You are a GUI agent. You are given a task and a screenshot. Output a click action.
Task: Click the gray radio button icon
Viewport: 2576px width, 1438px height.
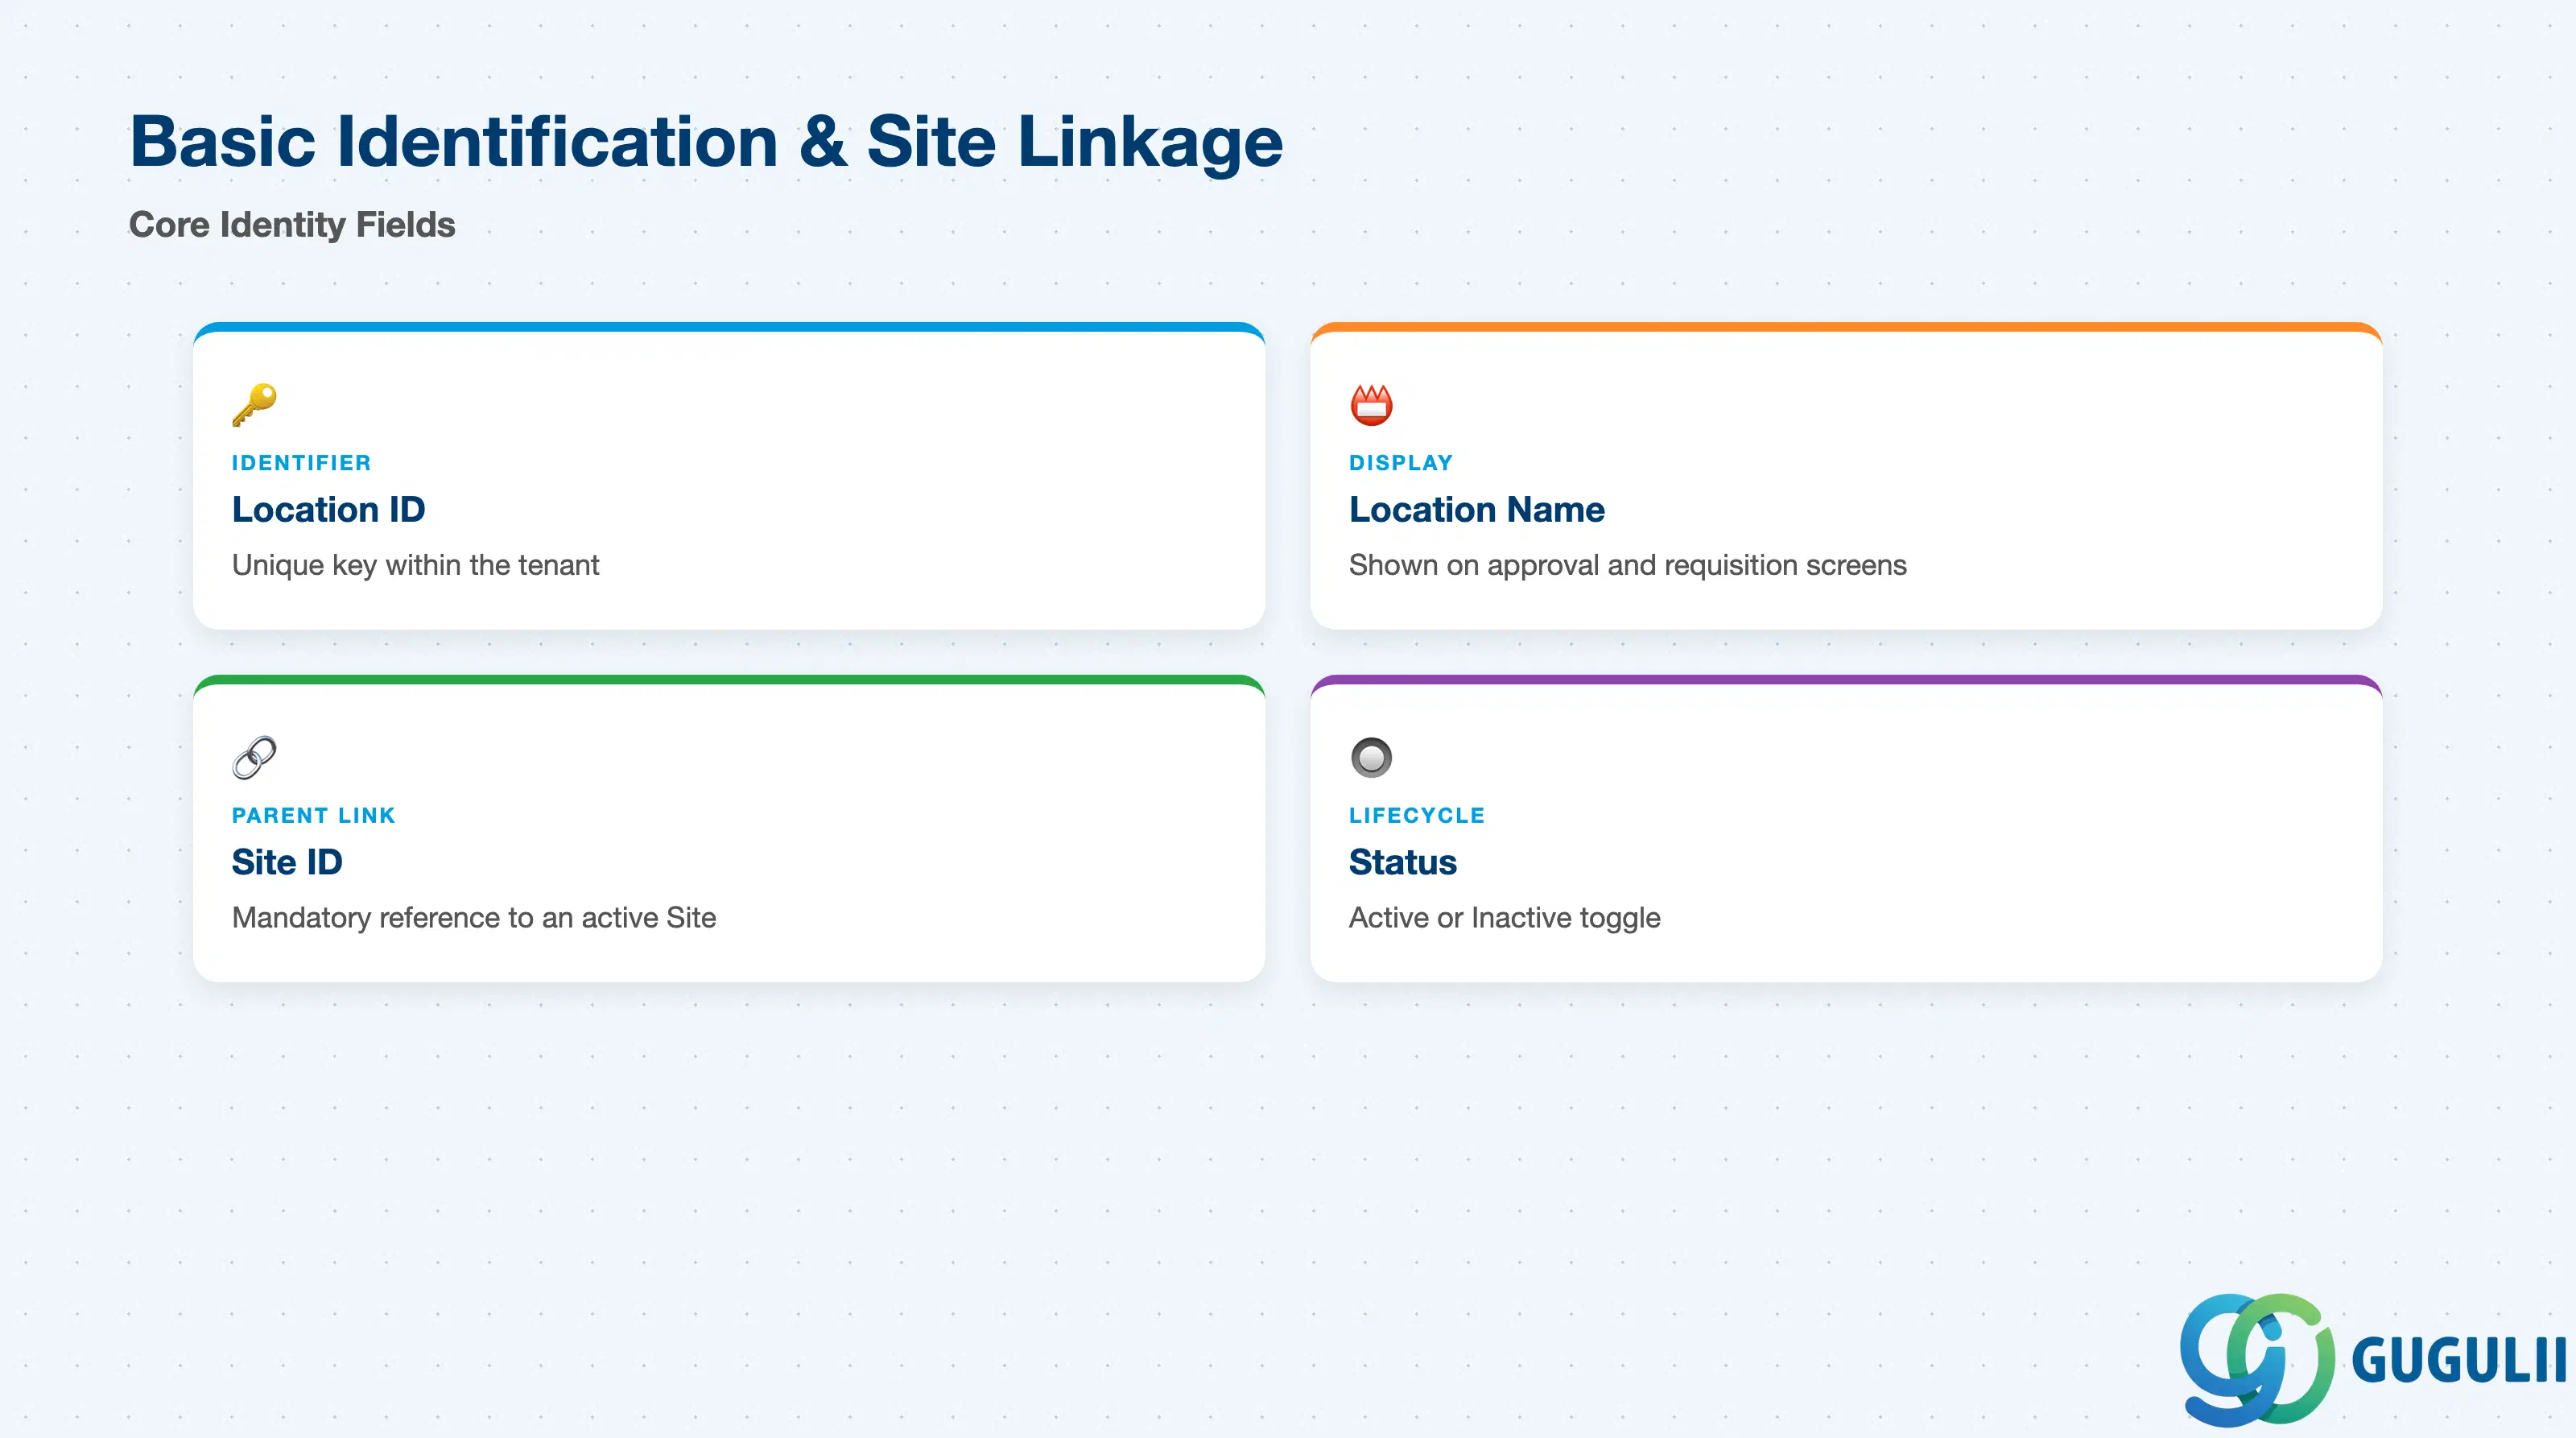tap(1371, 758)
